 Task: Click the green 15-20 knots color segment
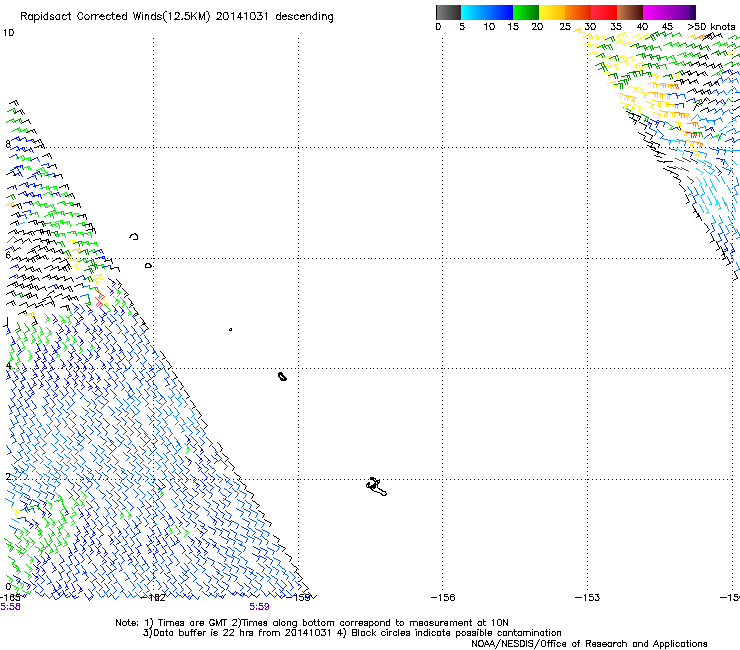(526, 12)
